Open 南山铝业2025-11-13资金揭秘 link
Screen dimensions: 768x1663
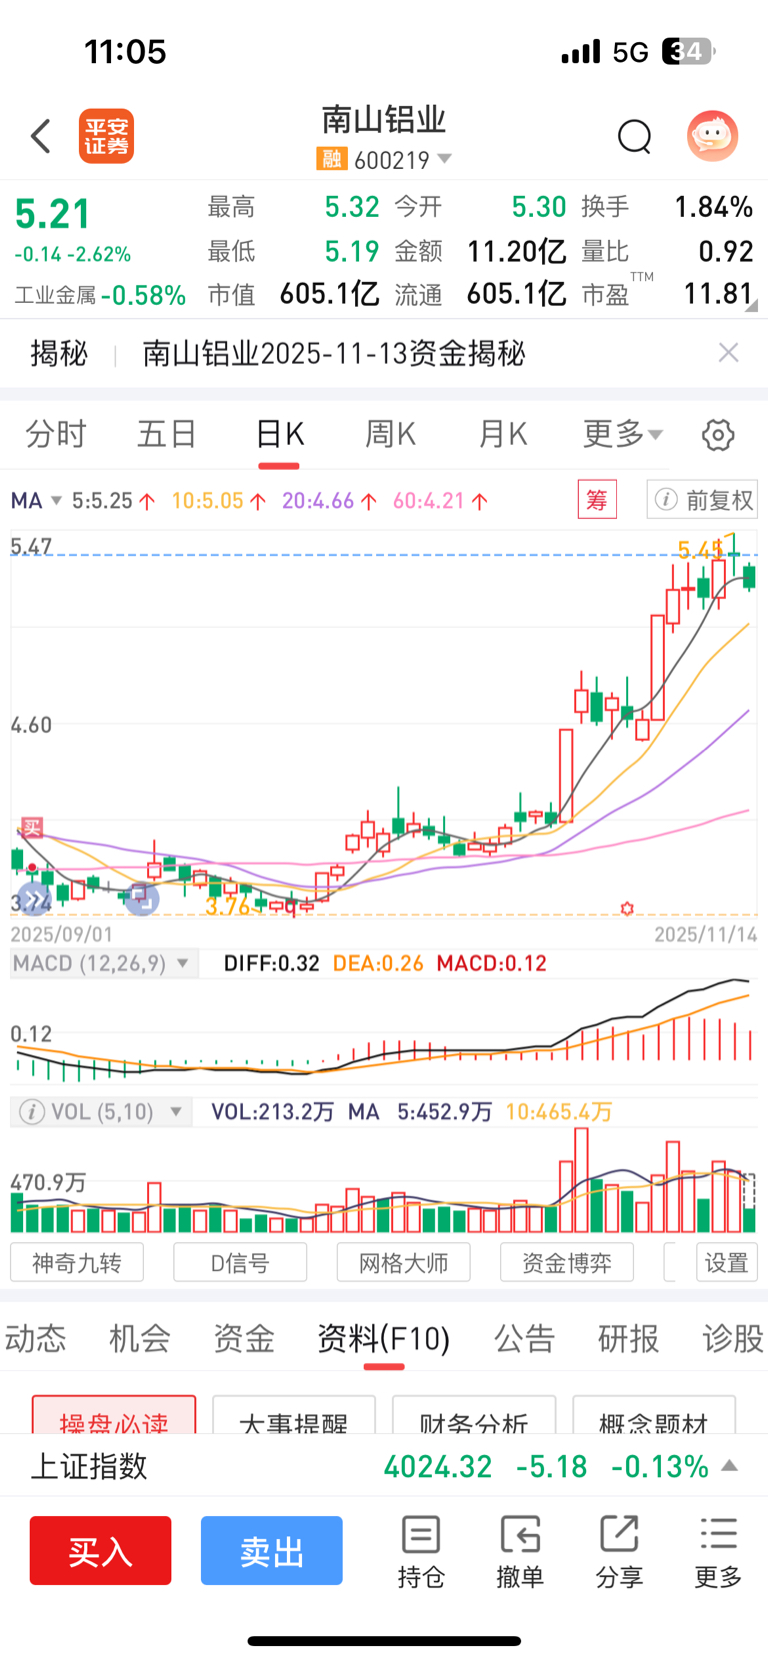(334, 353)
